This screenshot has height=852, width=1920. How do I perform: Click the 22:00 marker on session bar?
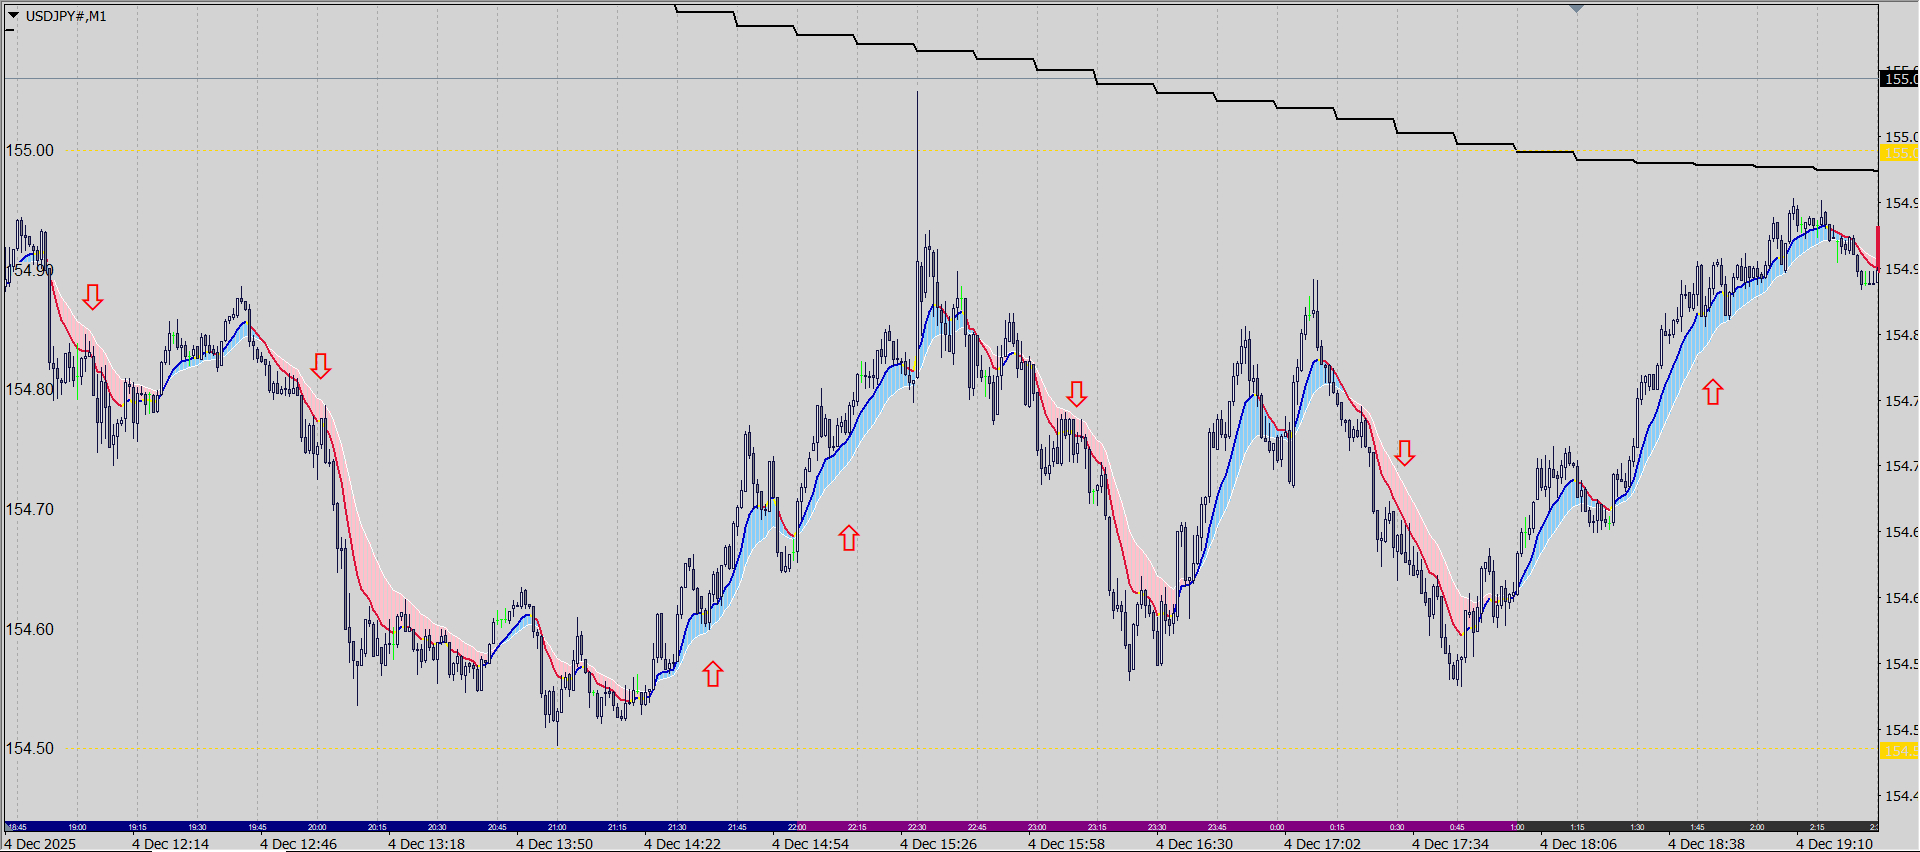click(797, 827)
